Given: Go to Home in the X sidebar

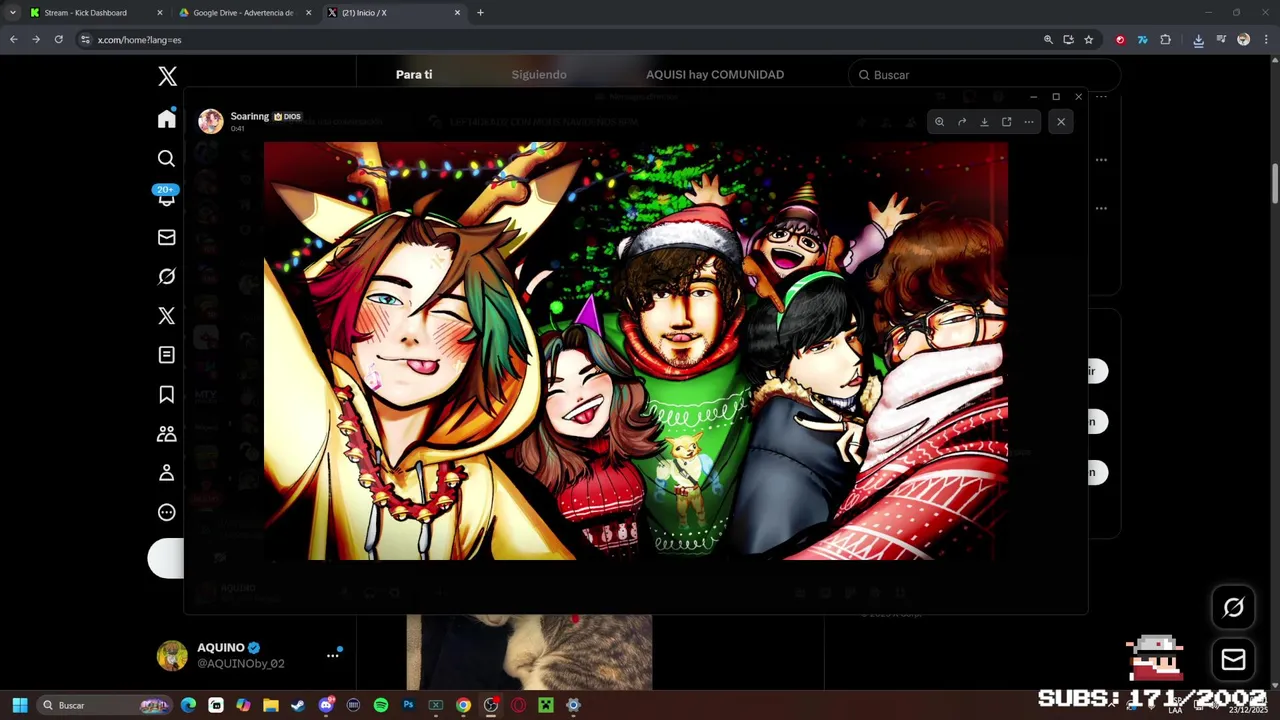Looking at the screenshot, I should click(x=167, y=119).
